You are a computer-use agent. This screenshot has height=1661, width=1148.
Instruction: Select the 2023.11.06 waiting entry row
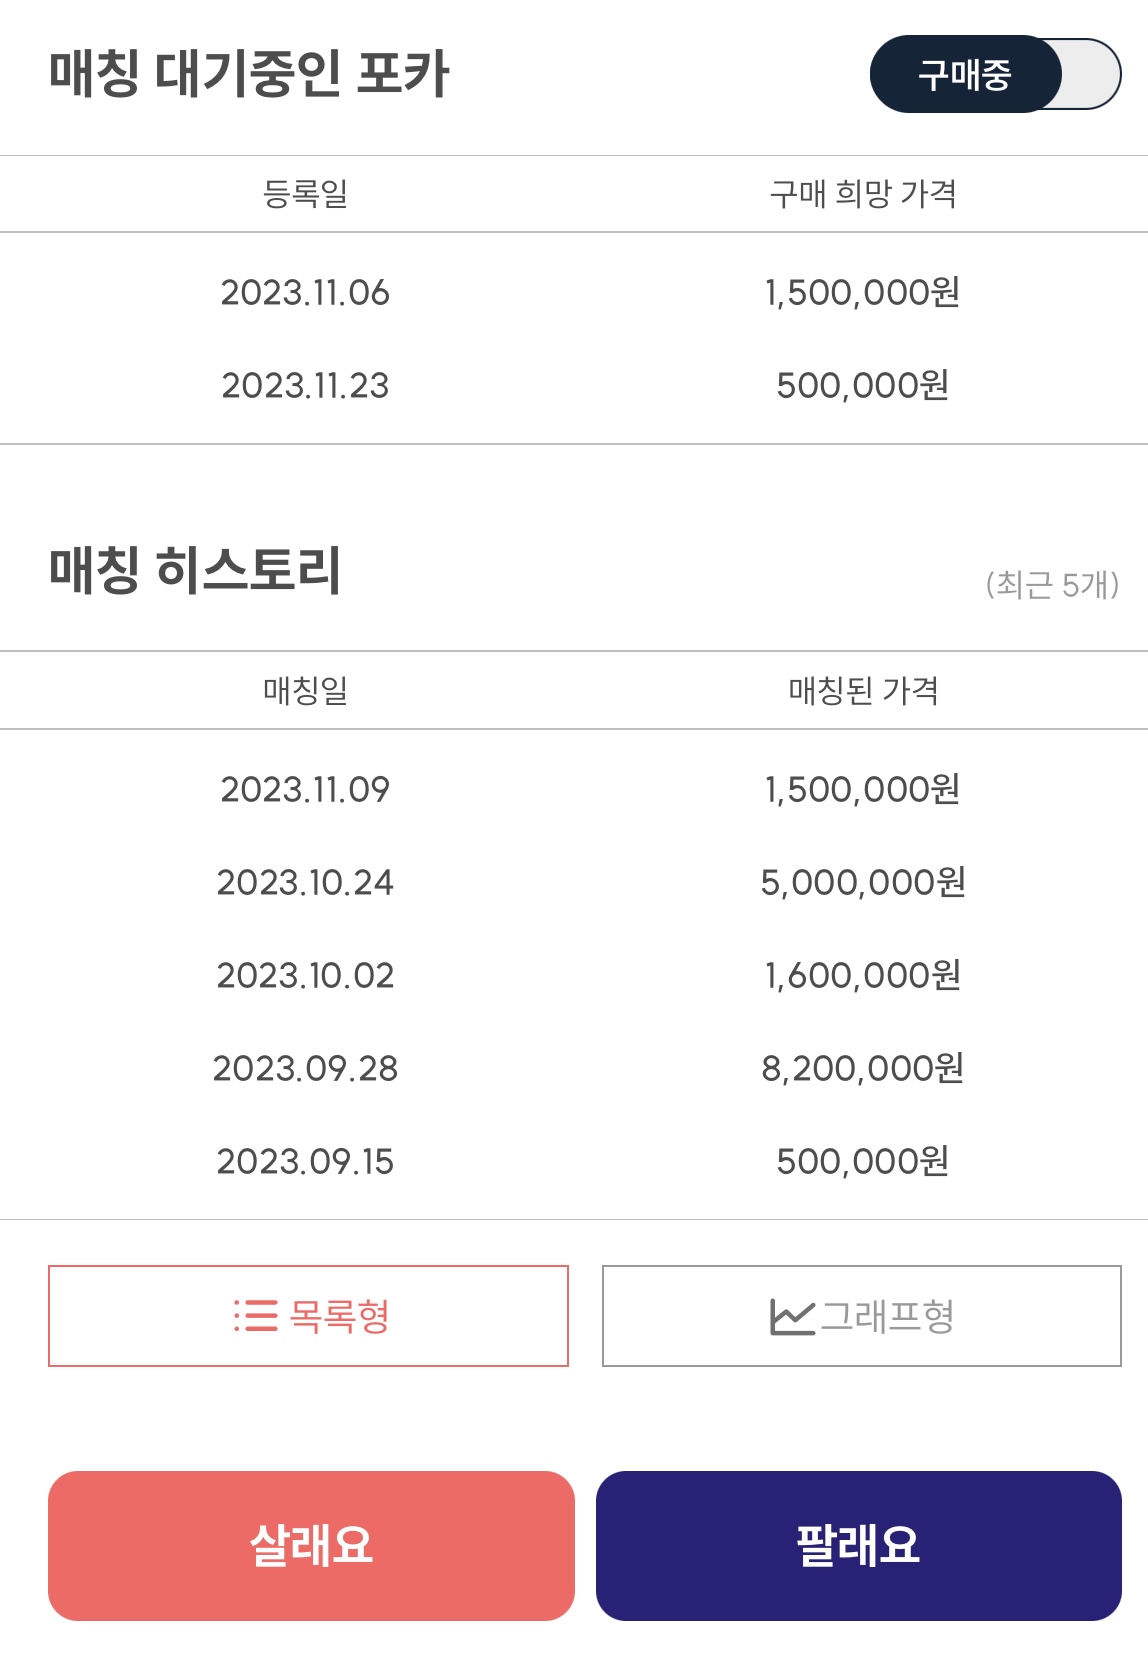tap(574, 292)
